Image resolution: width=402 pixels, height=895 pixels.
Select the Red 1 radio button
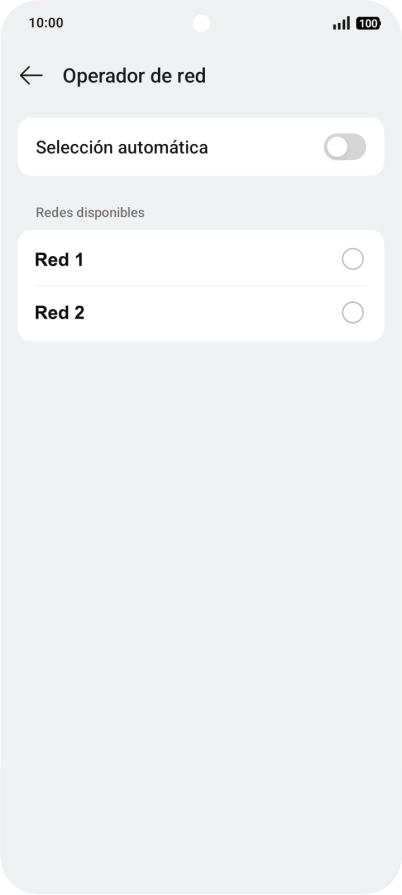[x=352, y=259]
